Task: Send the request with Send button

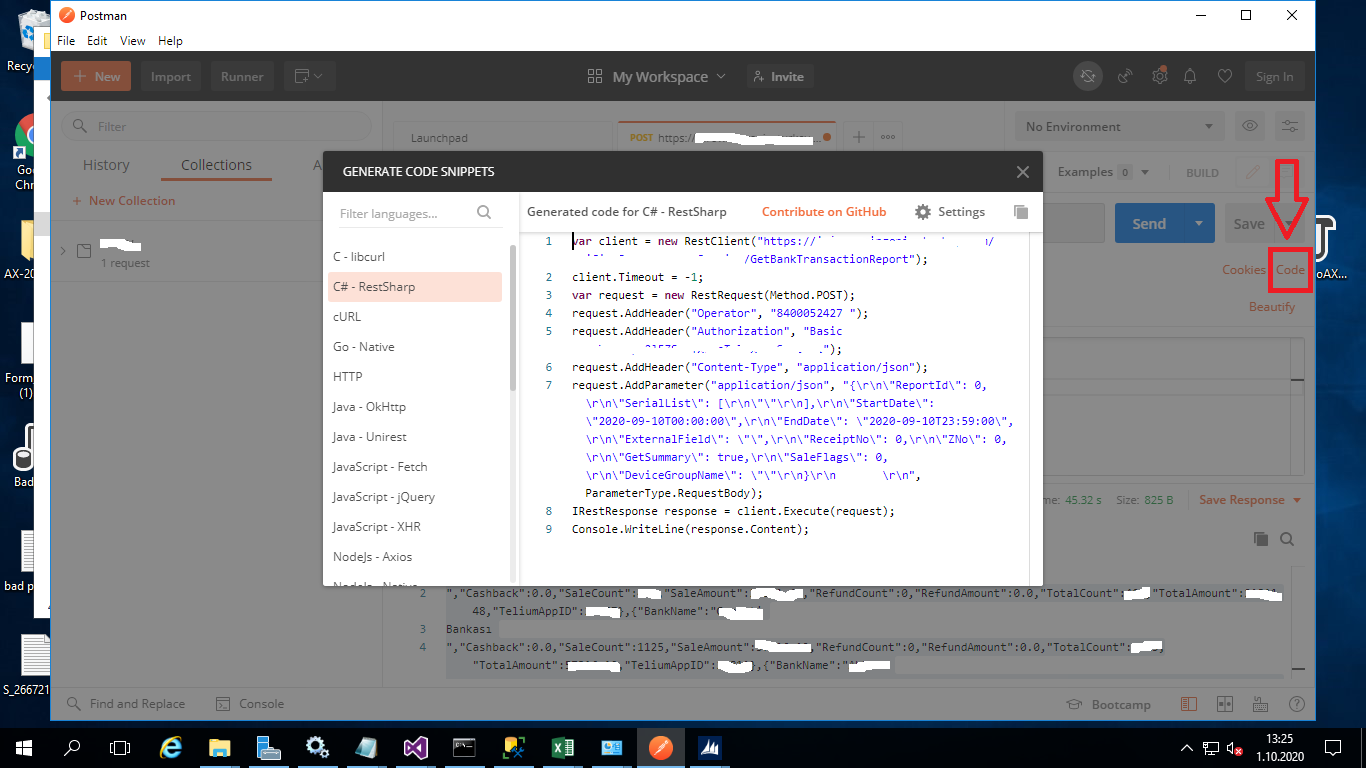Action: click(1149, 224)
